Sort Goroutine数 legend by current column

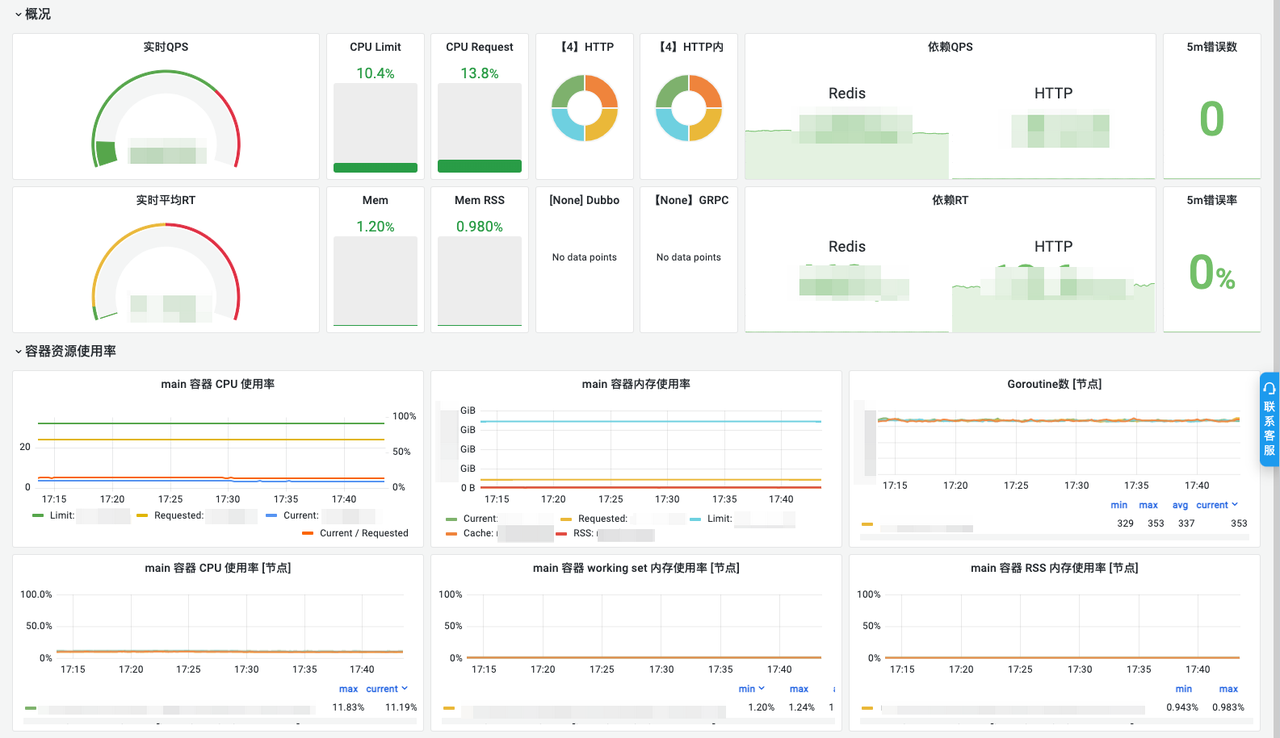tap(1217, 505)
